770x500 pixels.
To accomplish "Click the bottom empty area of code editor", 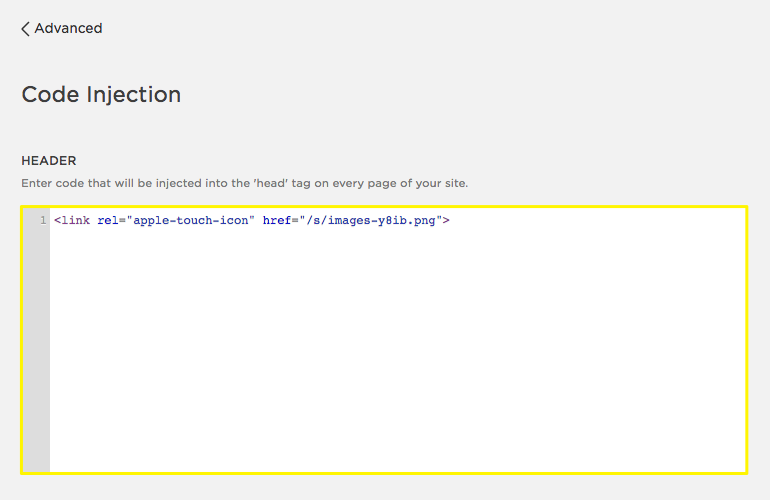I will tap(397, 450).
